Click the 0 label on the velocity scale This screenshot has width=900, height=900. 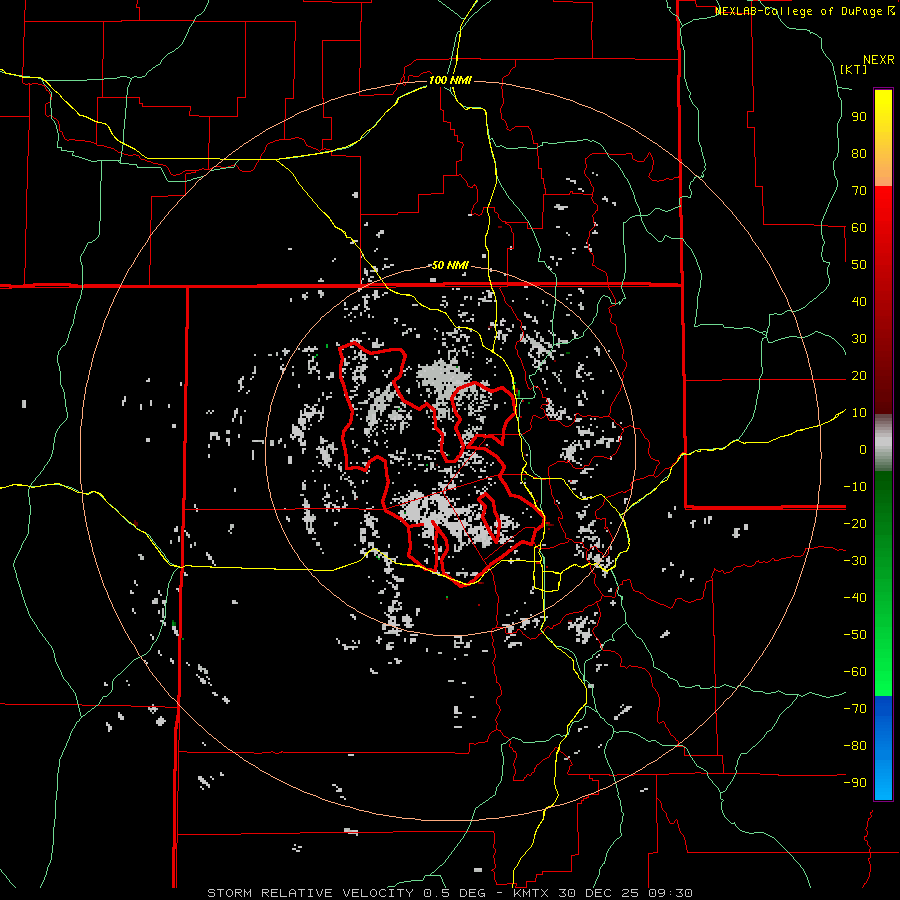click(x=861, y=449)
